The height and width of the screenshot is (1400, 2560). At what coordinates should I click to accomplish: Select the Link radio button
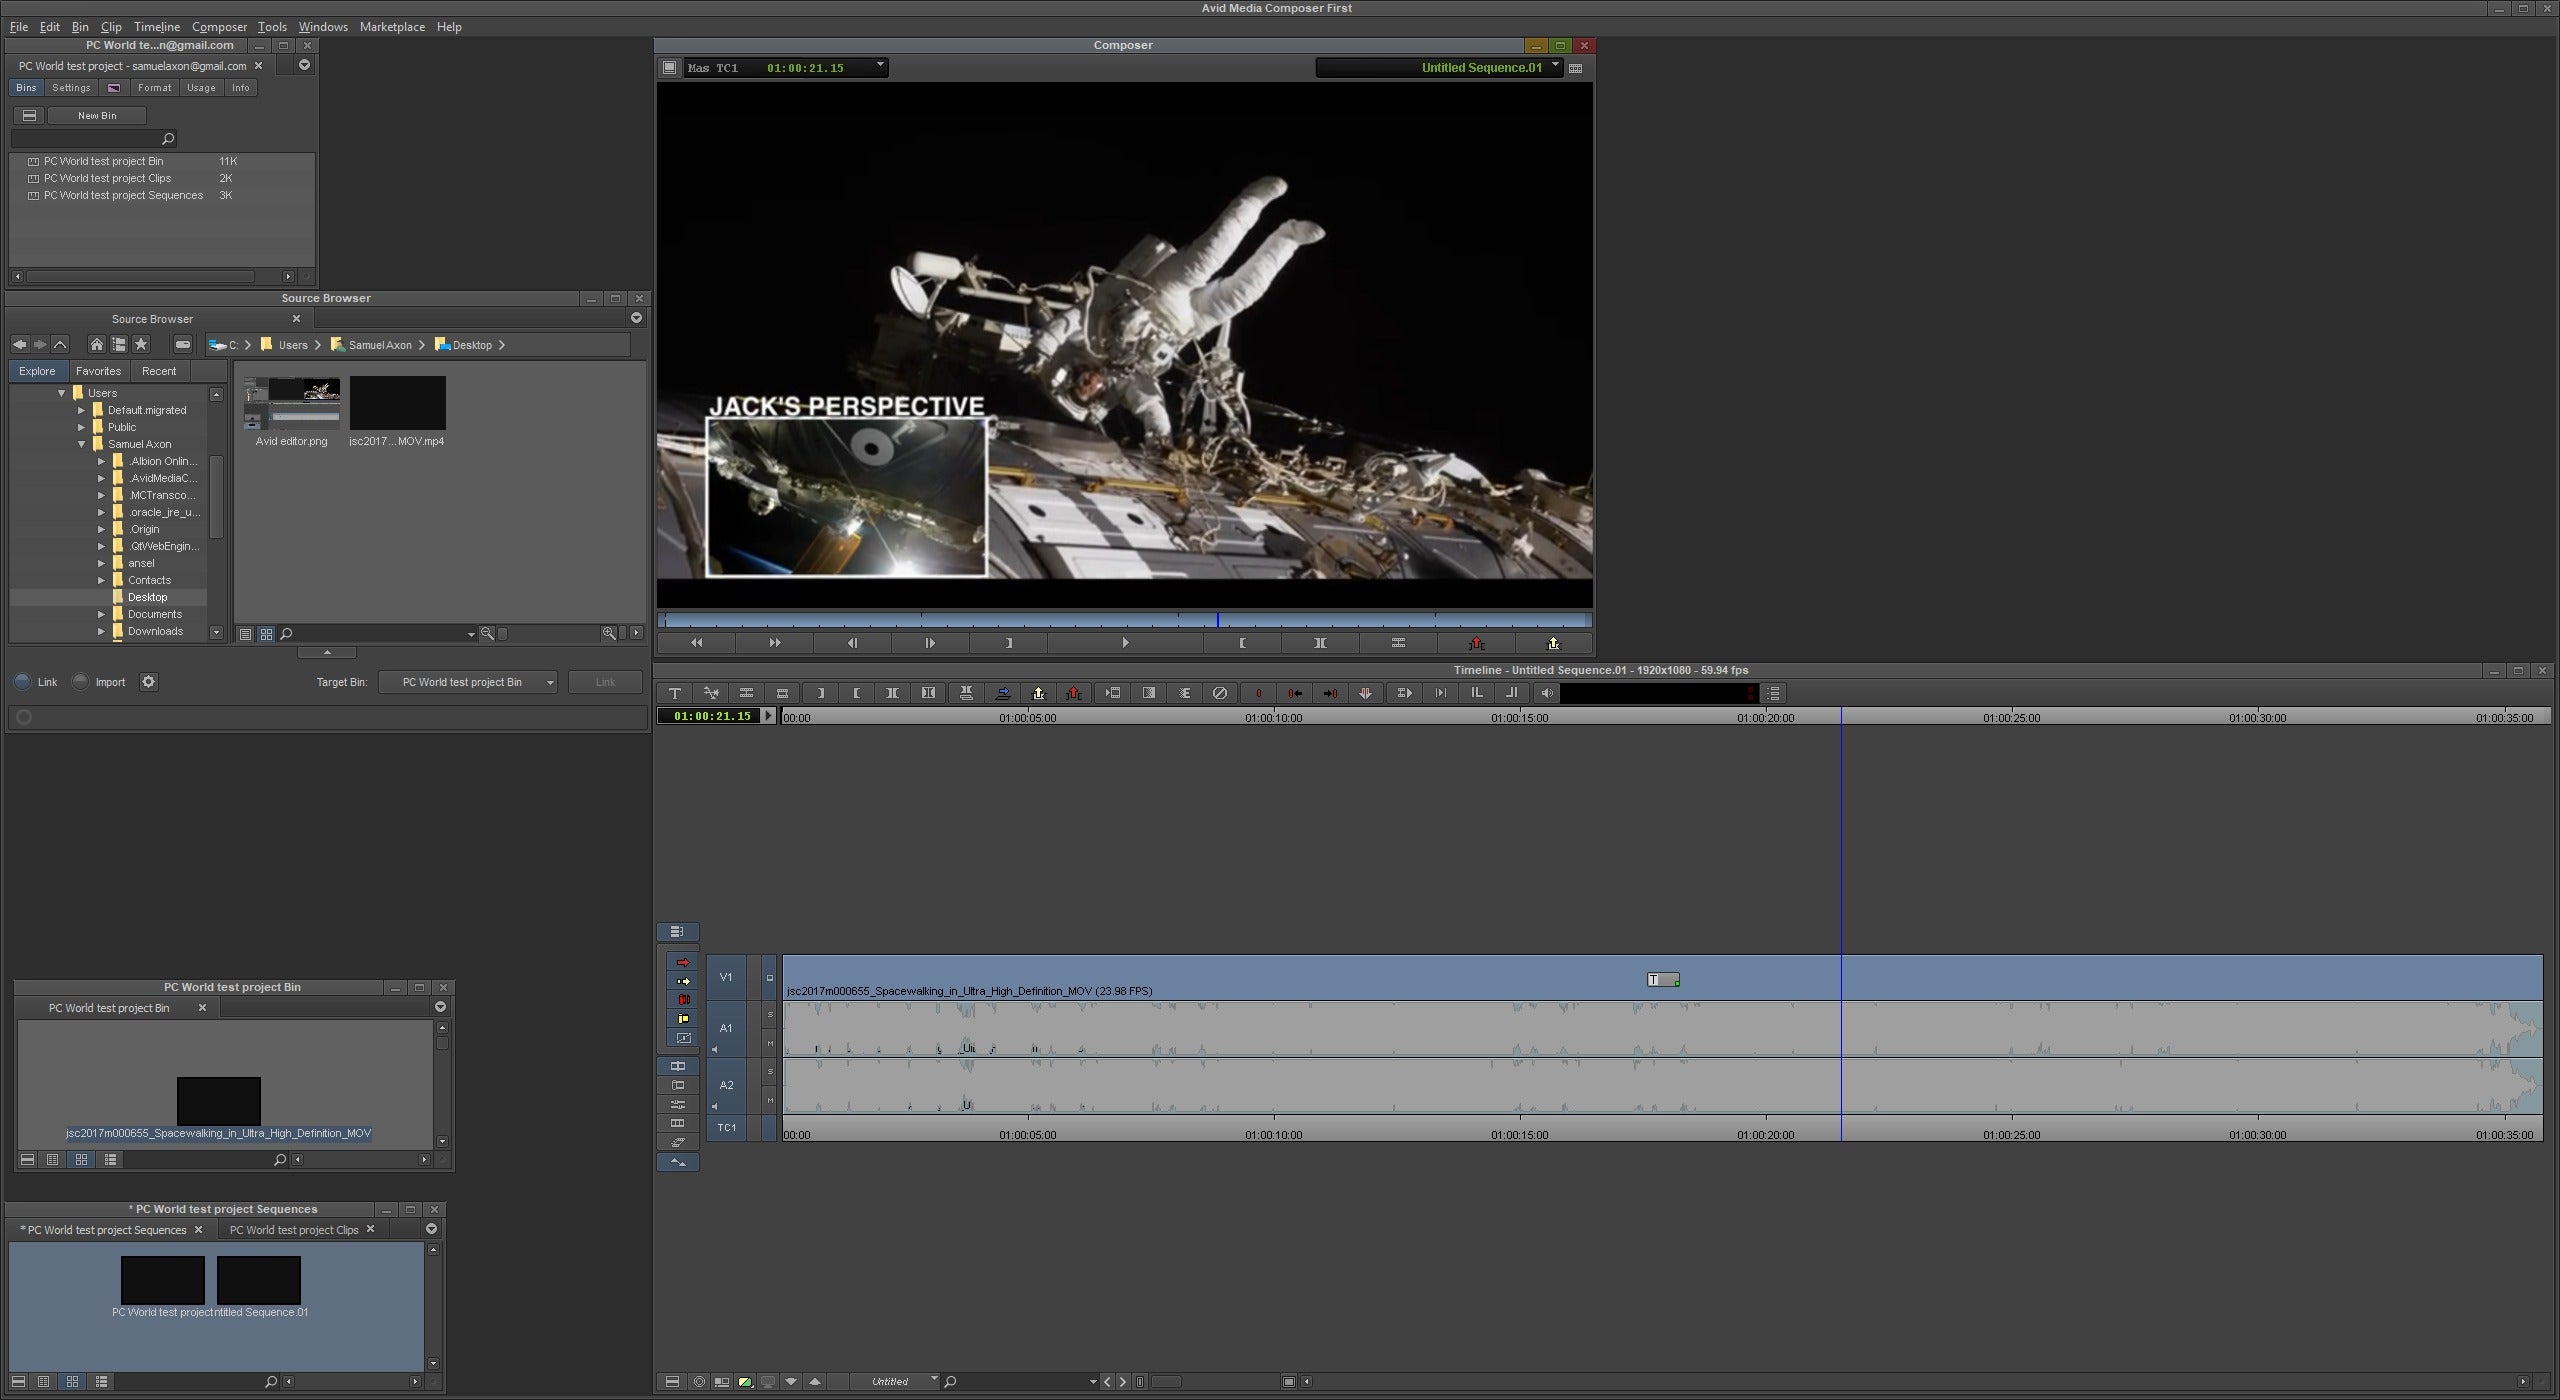pos(22,682)
